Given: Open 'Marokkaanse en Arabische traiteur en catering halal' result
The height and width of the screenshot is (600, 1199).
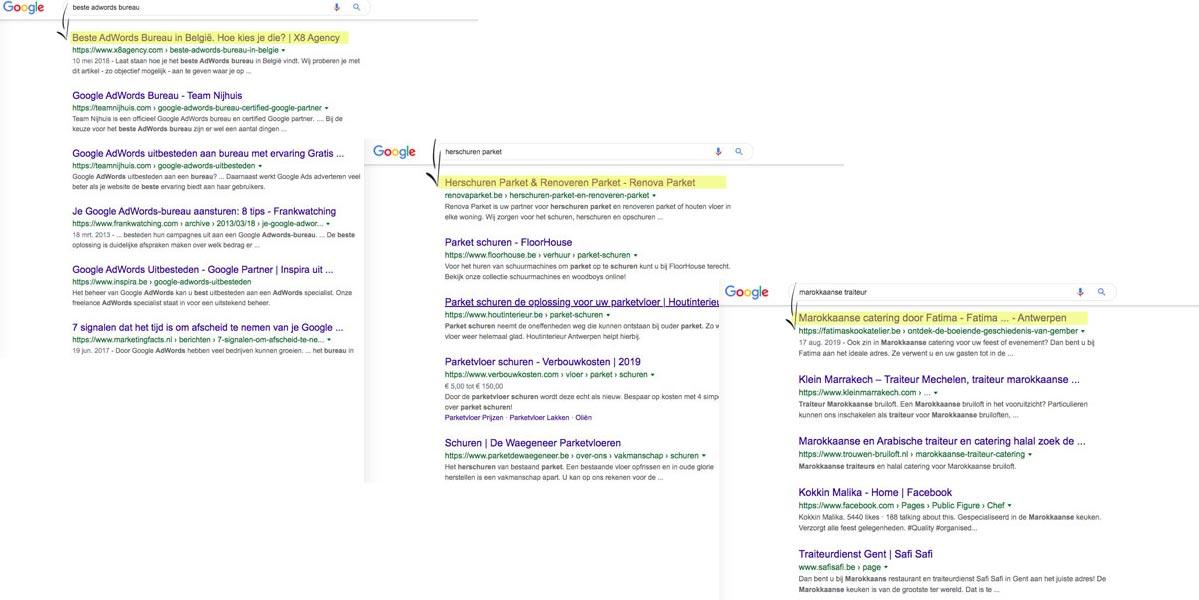Looking at the screenshot, I should (x=942, y=441).
